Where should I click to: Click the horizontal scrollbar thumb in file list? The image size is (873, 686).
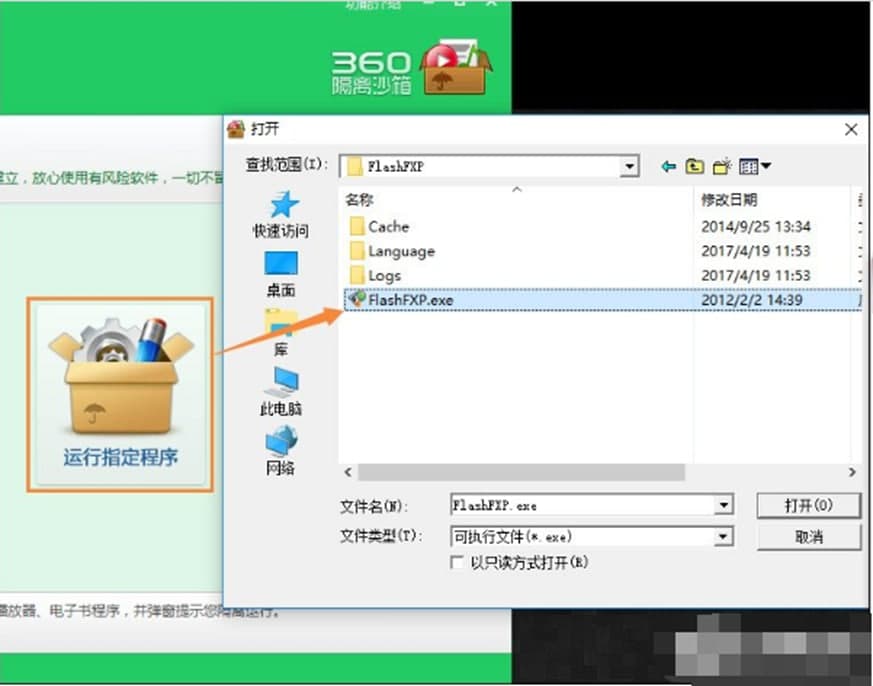coord(521,472)
